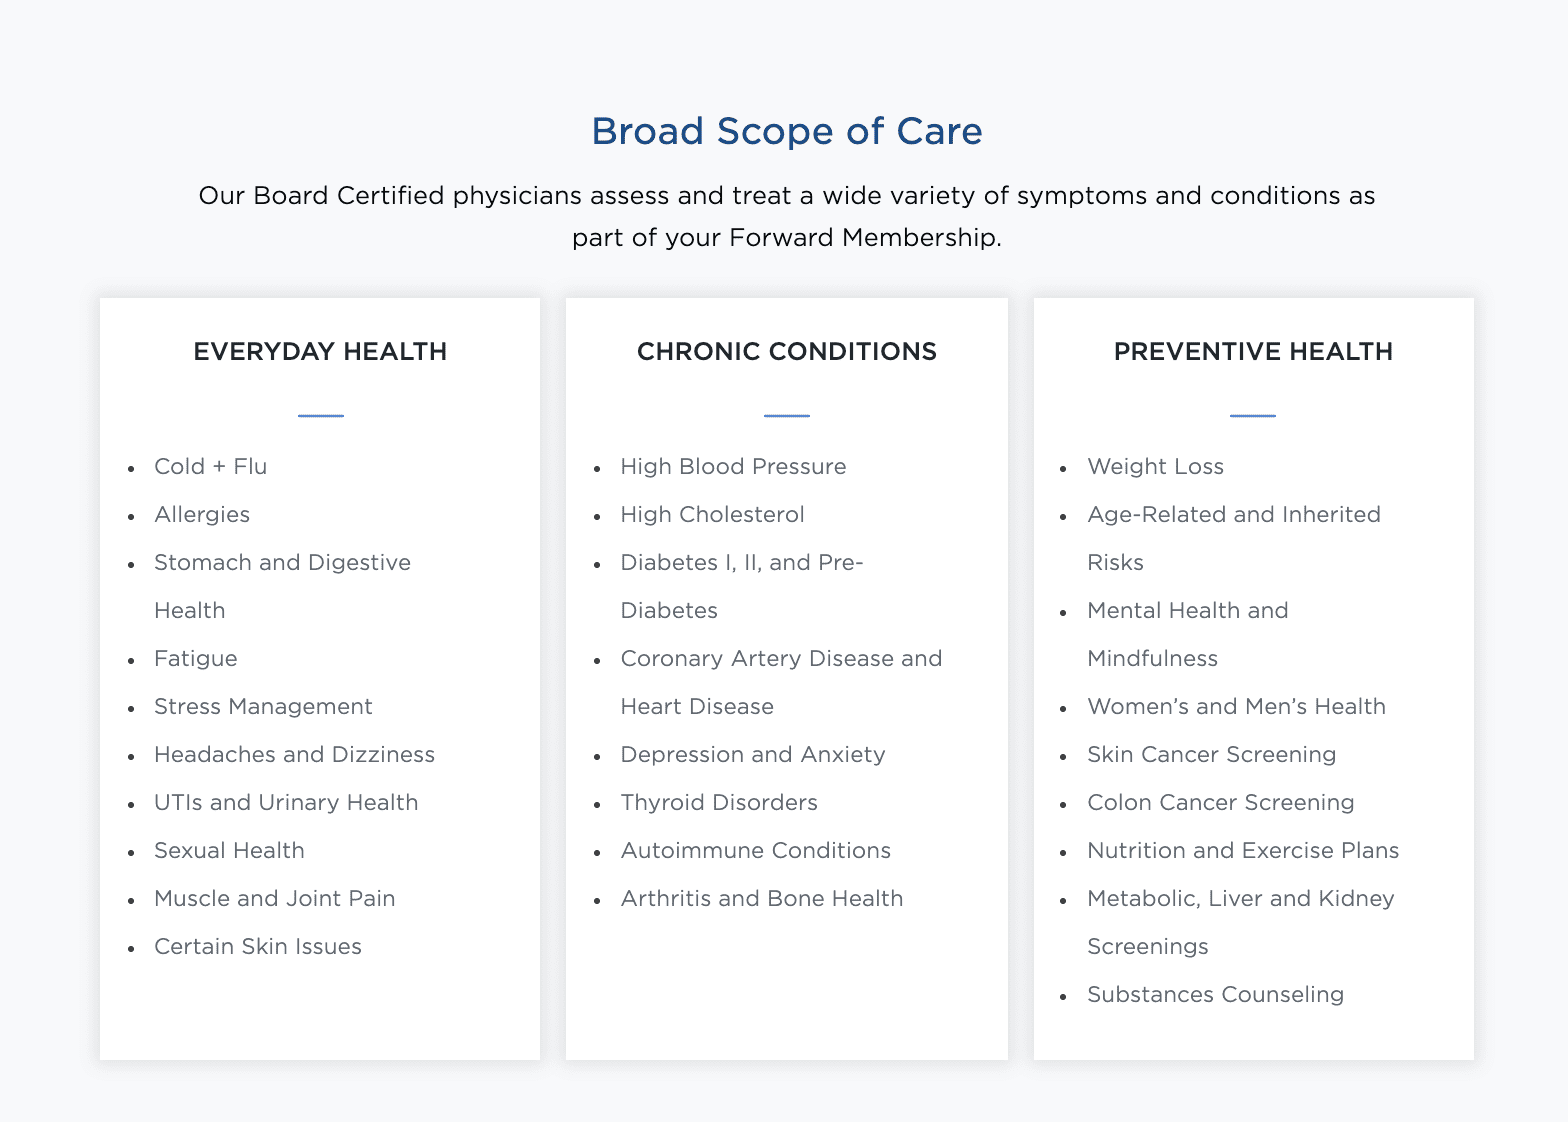The width and height of the screenshot is (1568, 1122).
Task: Select the Everyday Health card title
Action: click(320, 352)
